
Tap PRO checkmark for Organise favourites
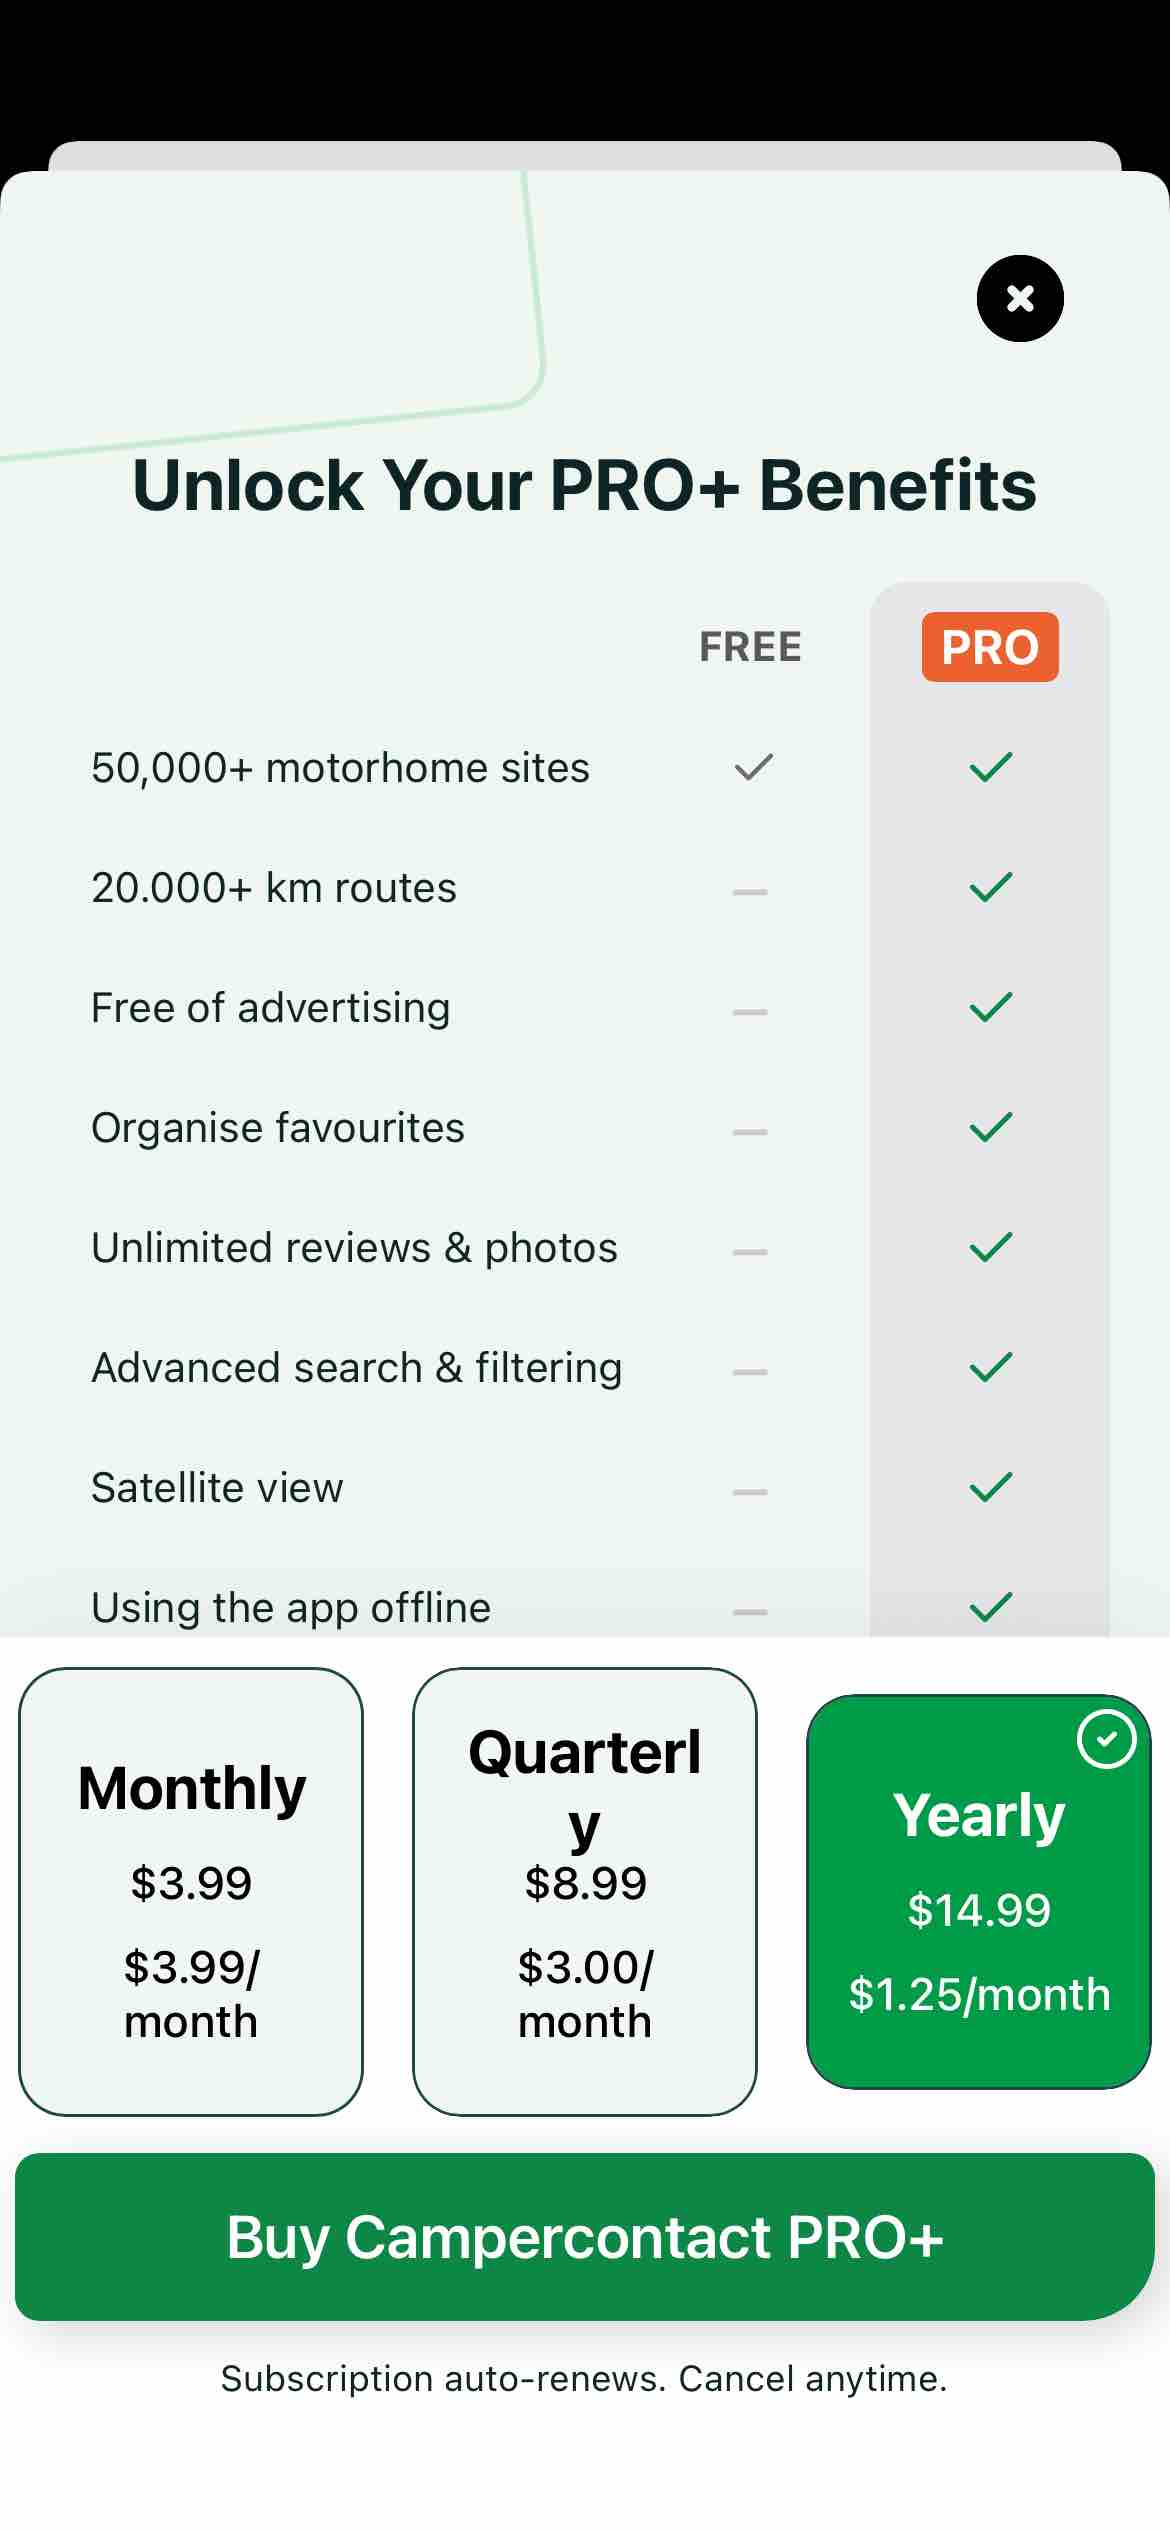click(x=990, y=1127)
